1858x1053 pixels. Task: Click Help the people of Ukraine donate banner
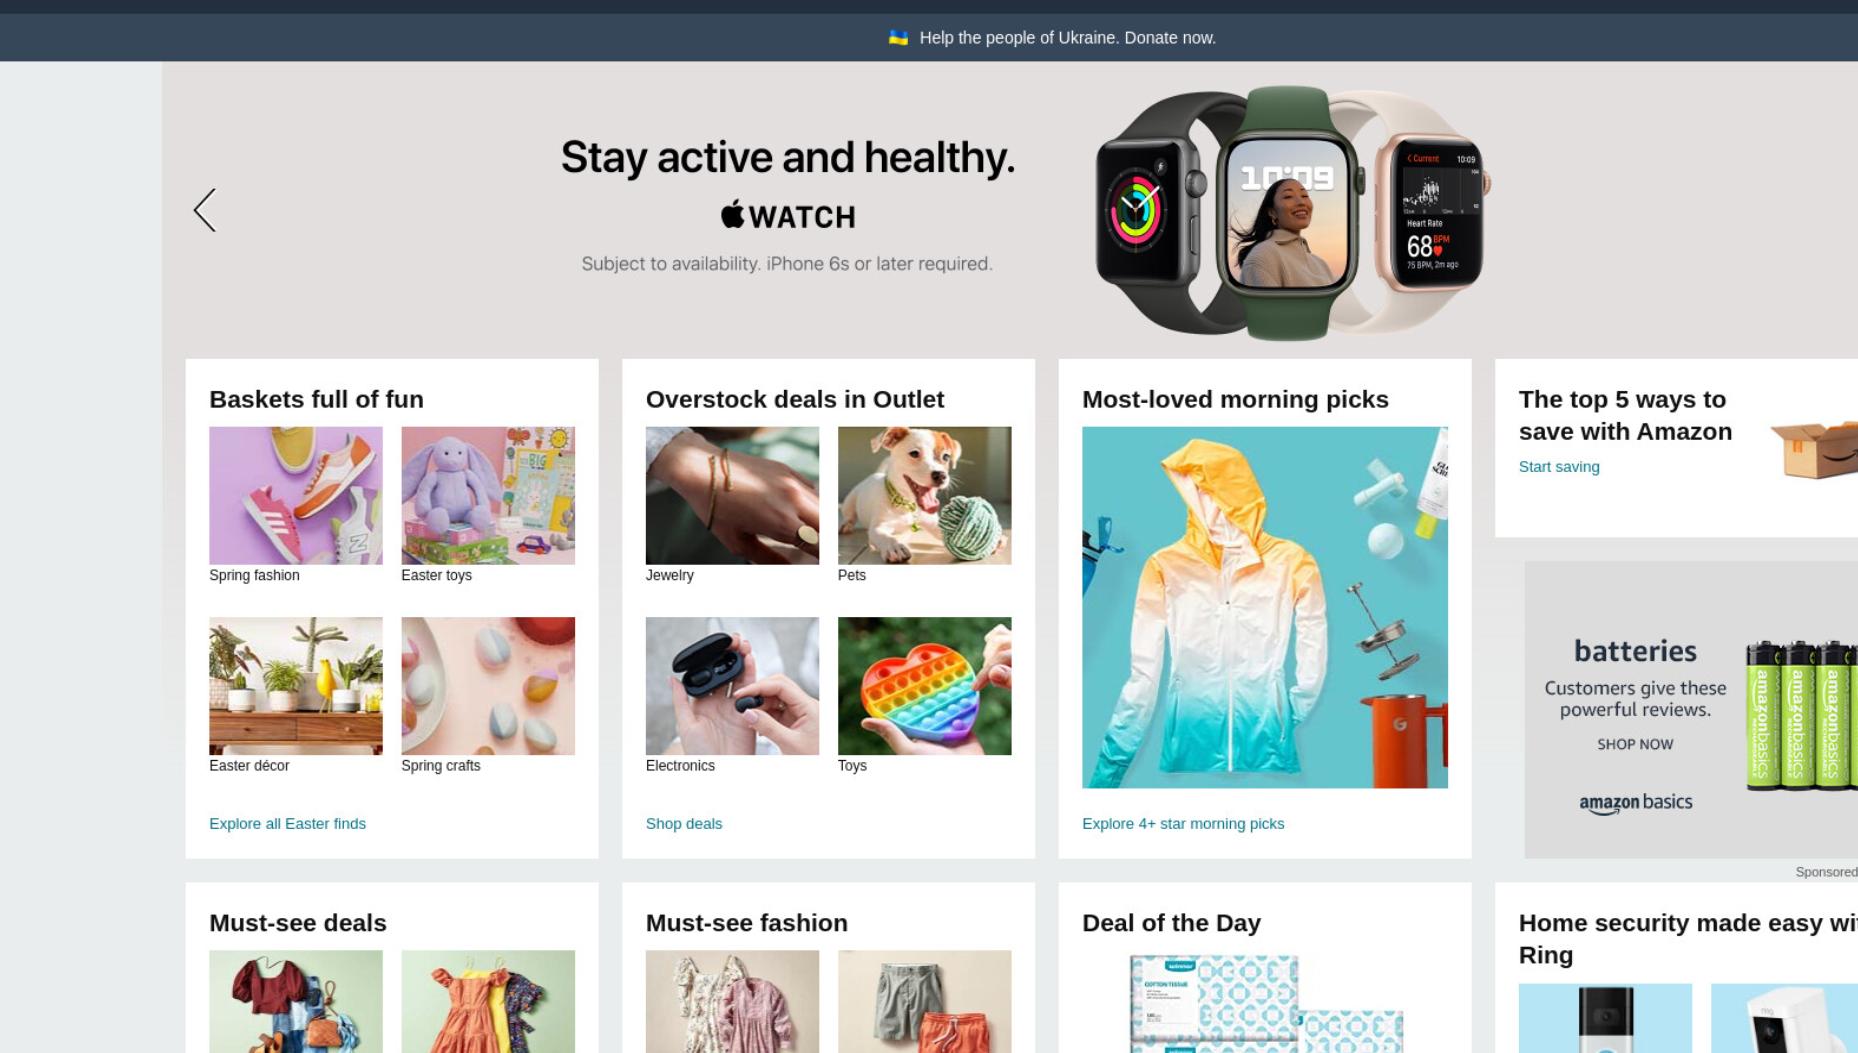[1067, 38]
